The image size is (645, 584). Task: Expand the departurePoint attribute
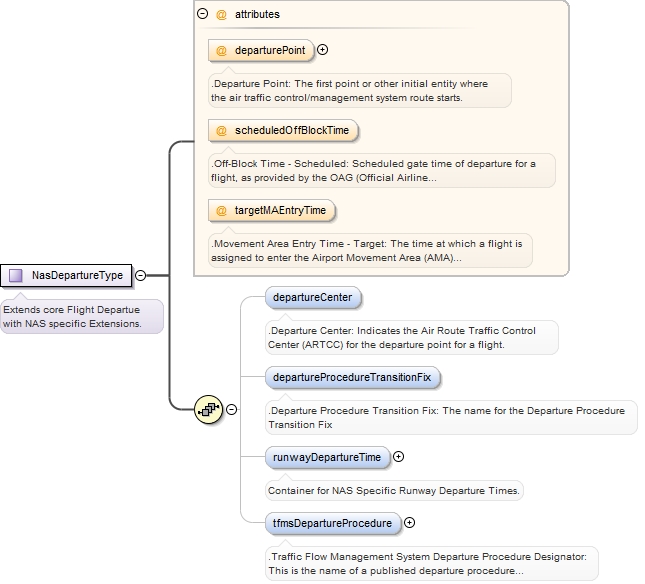323,50
